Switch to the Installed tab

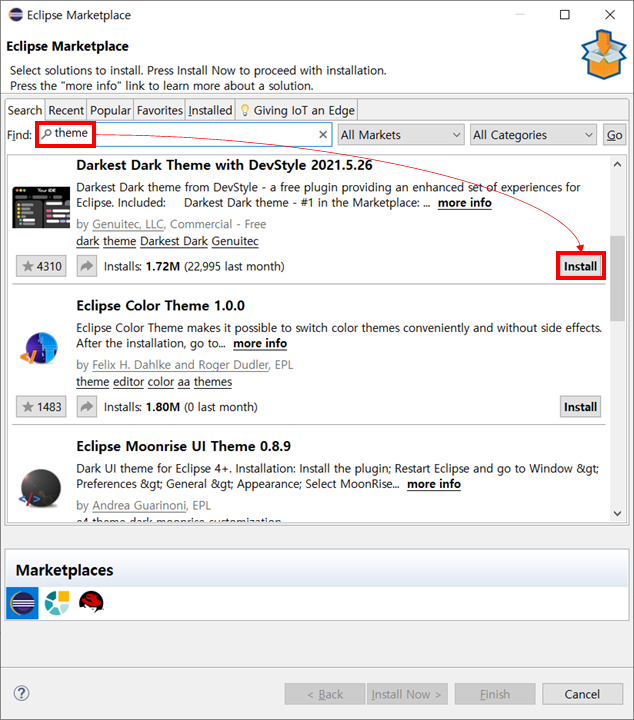pyautogui.click(x=210, y=111)
